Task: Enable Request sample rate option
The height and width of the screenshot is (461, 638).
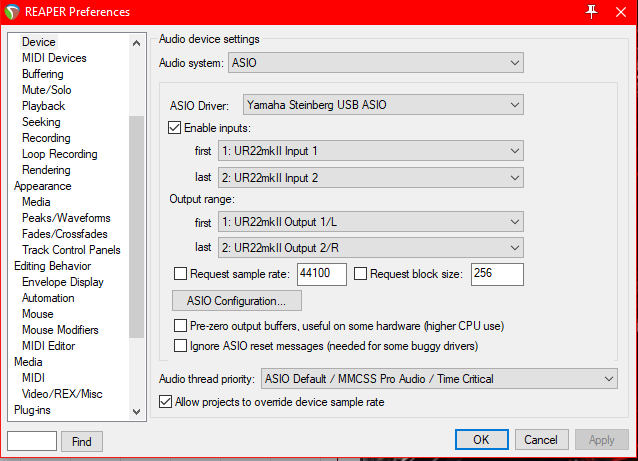Action: point(181,273)
